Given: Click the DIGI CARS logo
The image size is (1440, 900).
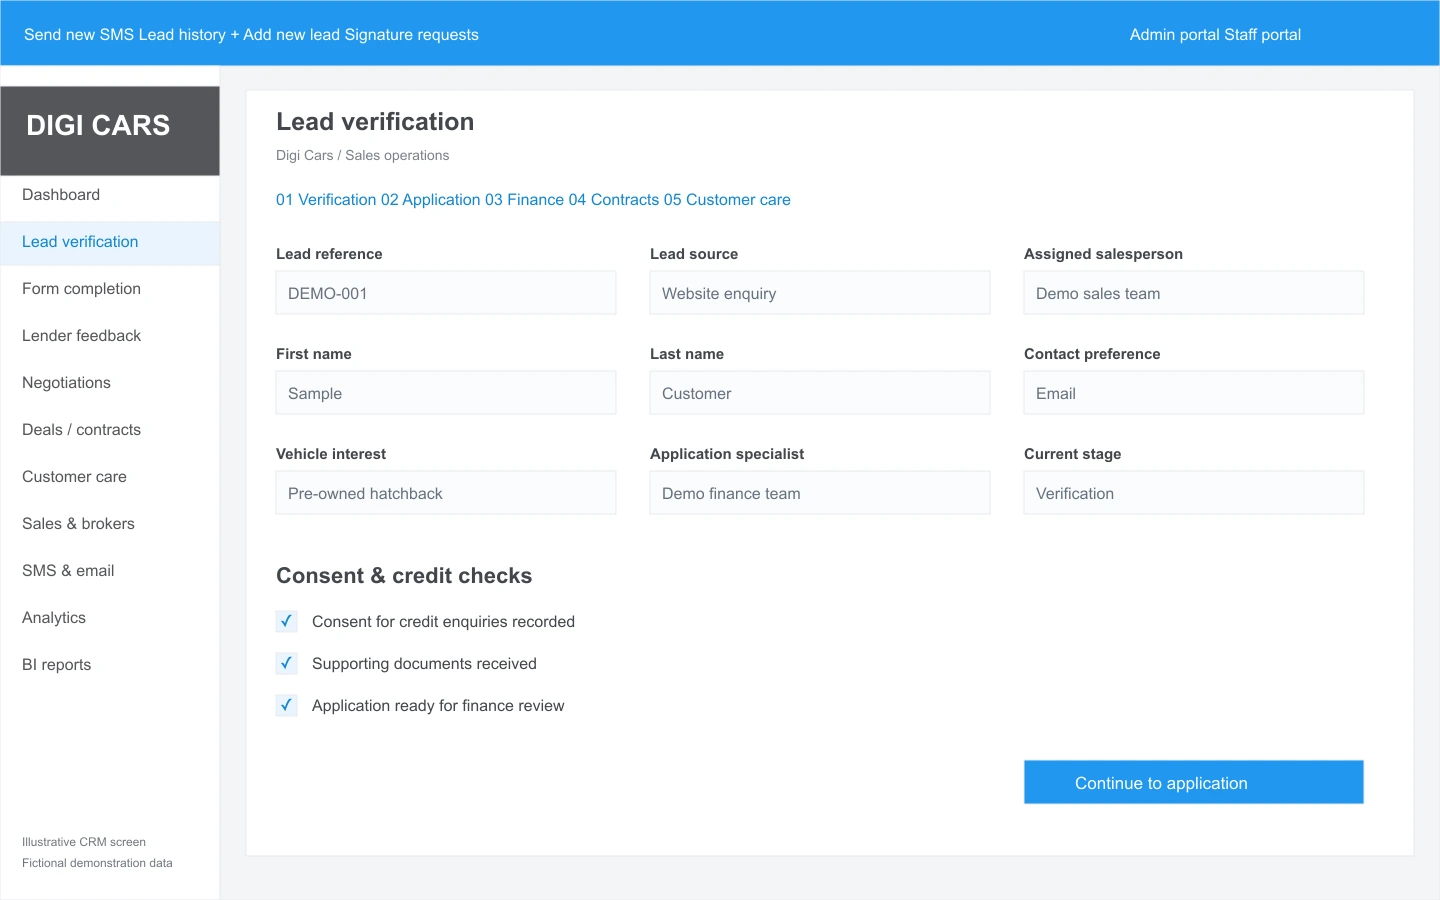Looking at the screenshot, I should click(x=110, y=131).
